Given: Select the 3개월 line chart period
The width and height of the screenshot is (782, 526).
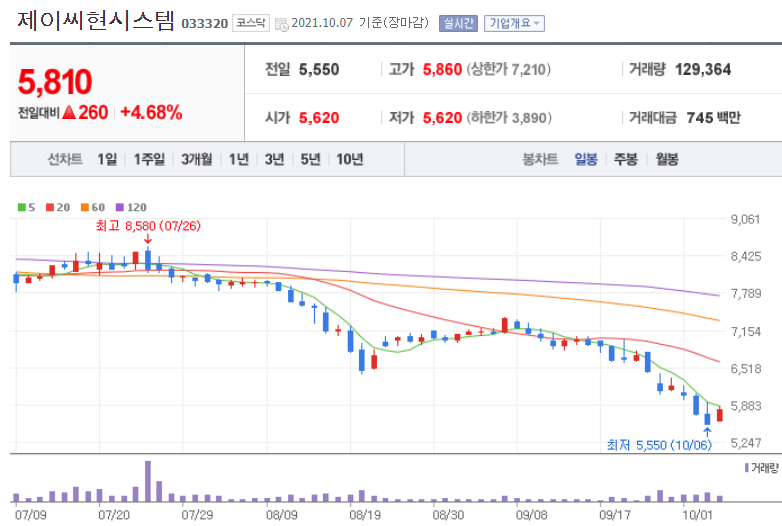Looking at the screenshot, I should [196, 159].
